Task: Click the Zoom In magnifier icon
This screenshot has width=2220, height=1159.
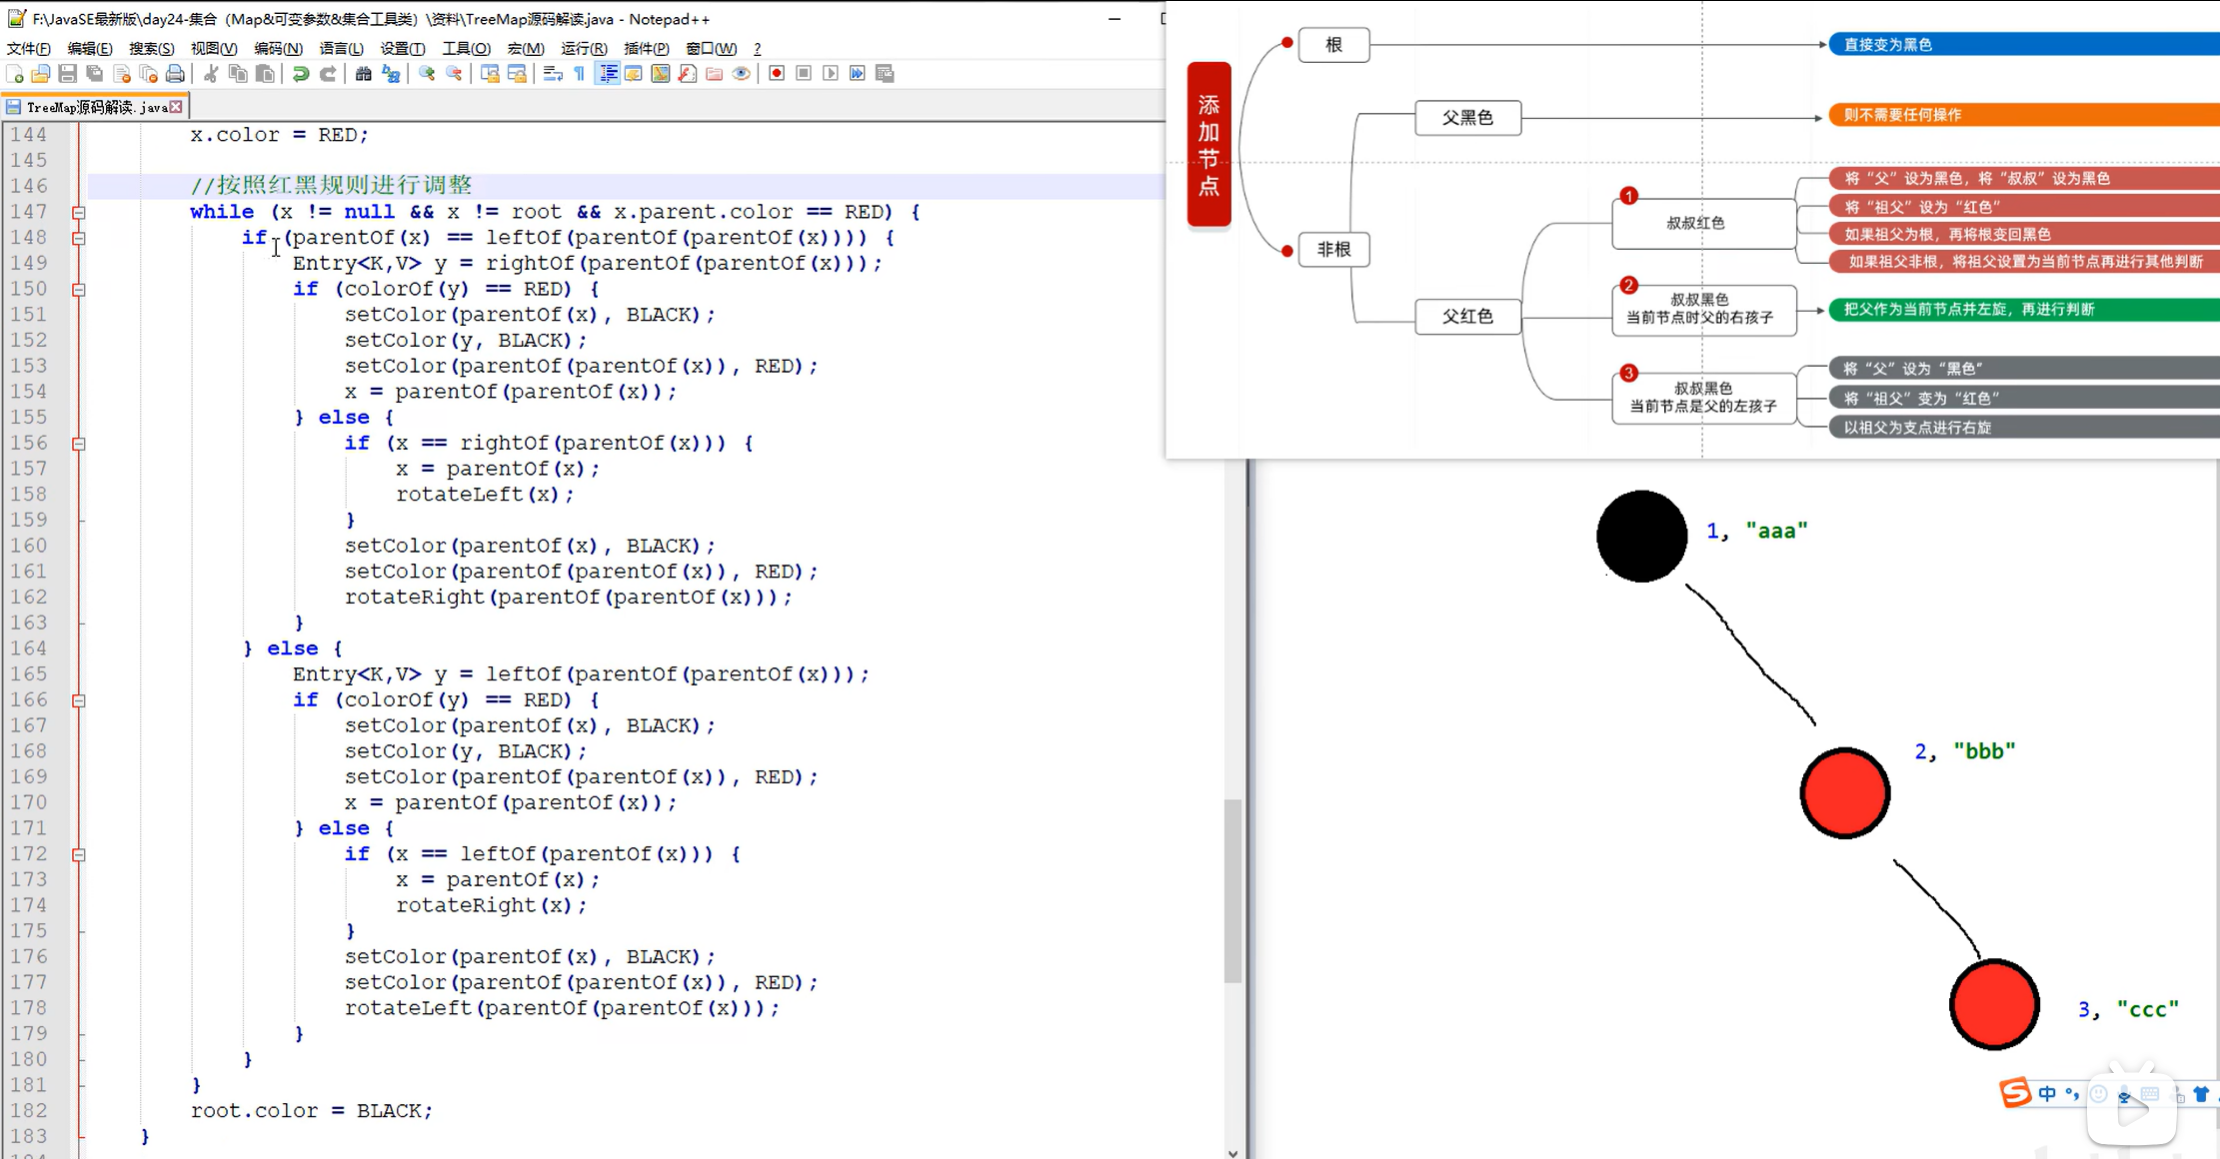Action: tap(427, 74)
